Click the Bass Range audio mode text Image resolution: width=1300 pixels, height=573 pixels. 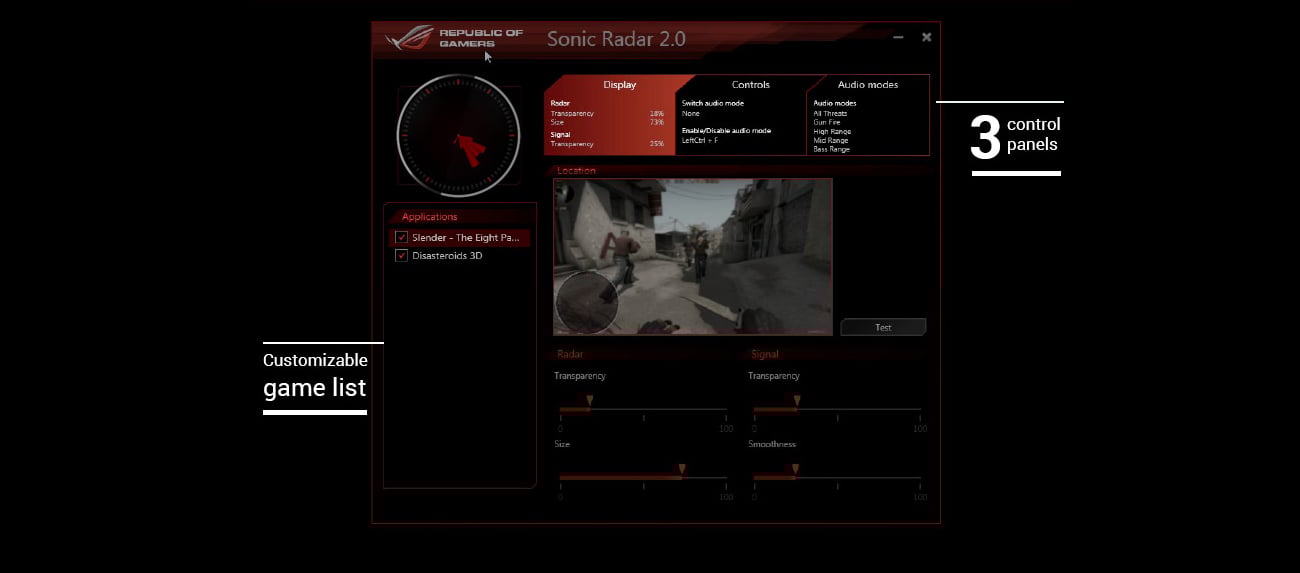(832, 149)
